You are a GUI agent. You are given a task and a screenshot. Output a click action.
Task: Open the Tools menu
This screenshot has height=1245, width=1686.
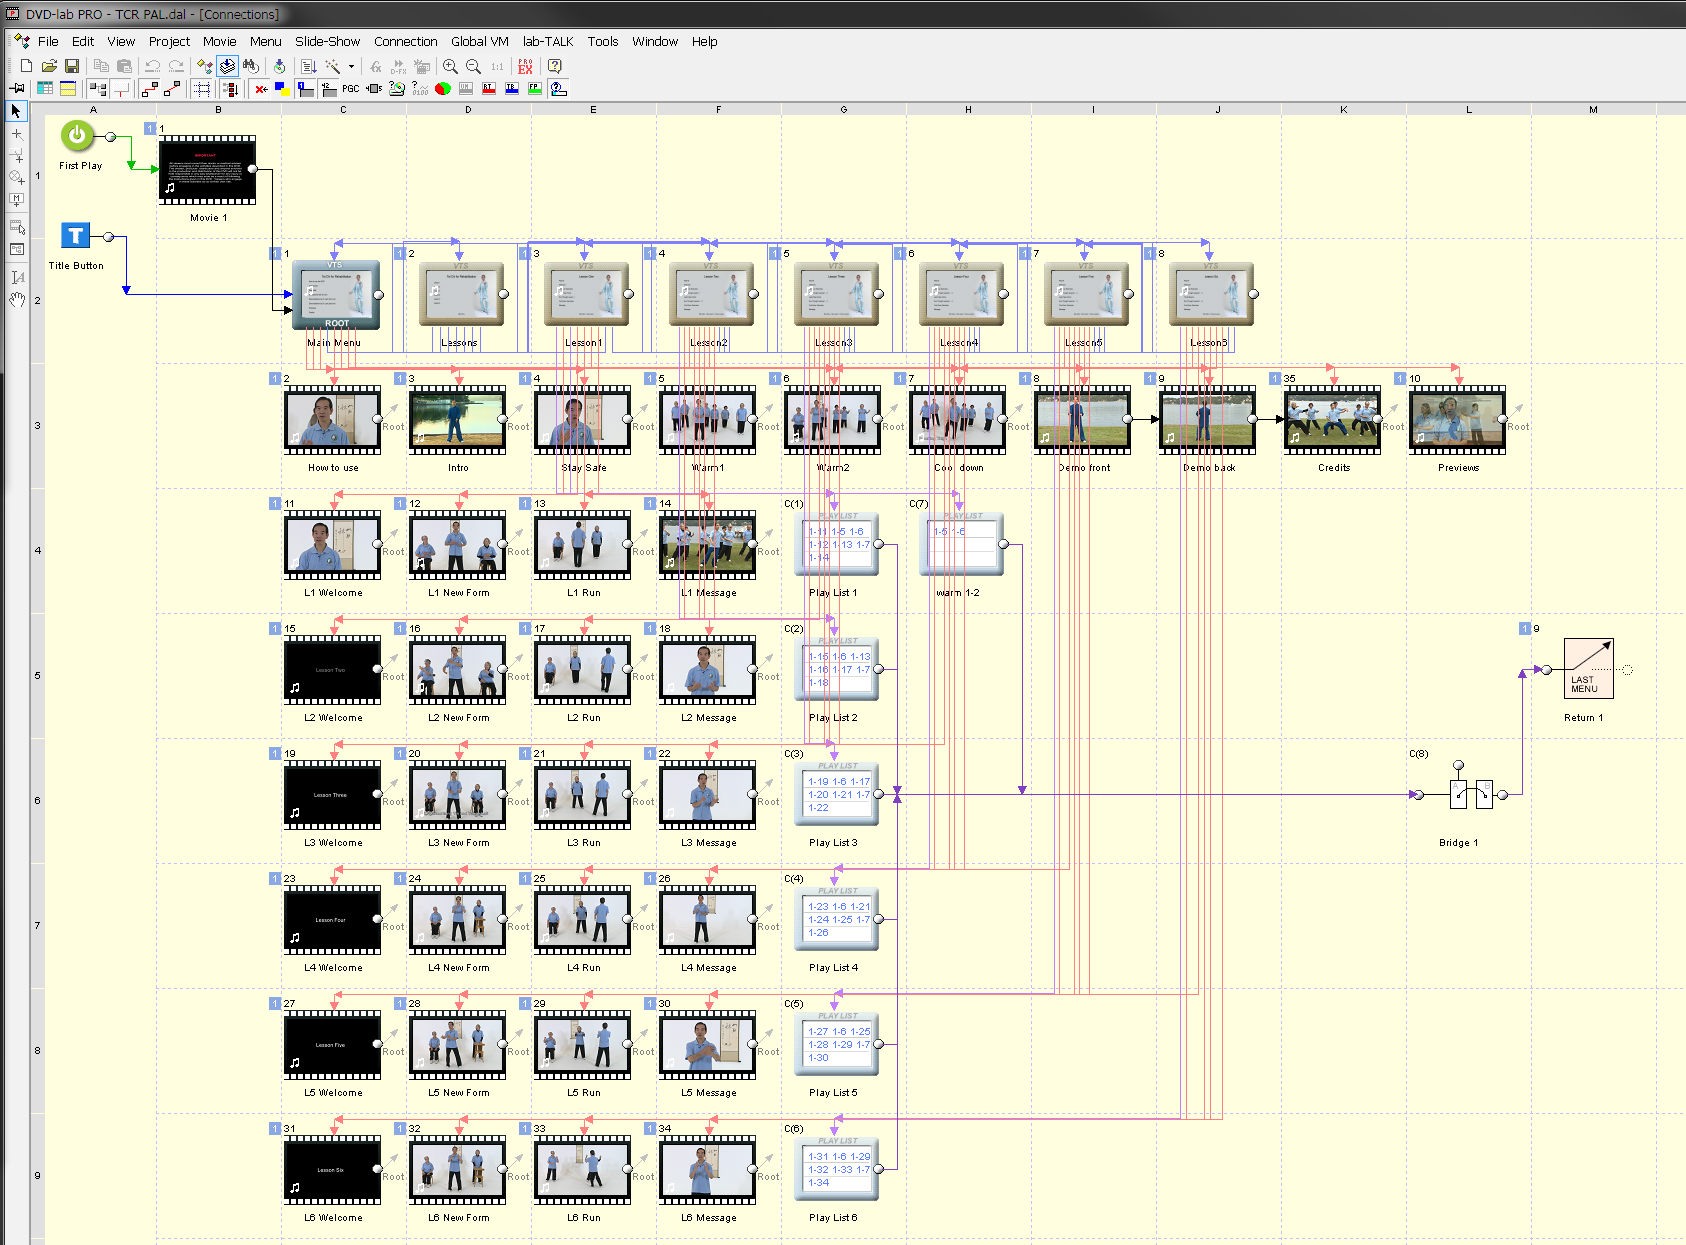click(602, 41)
